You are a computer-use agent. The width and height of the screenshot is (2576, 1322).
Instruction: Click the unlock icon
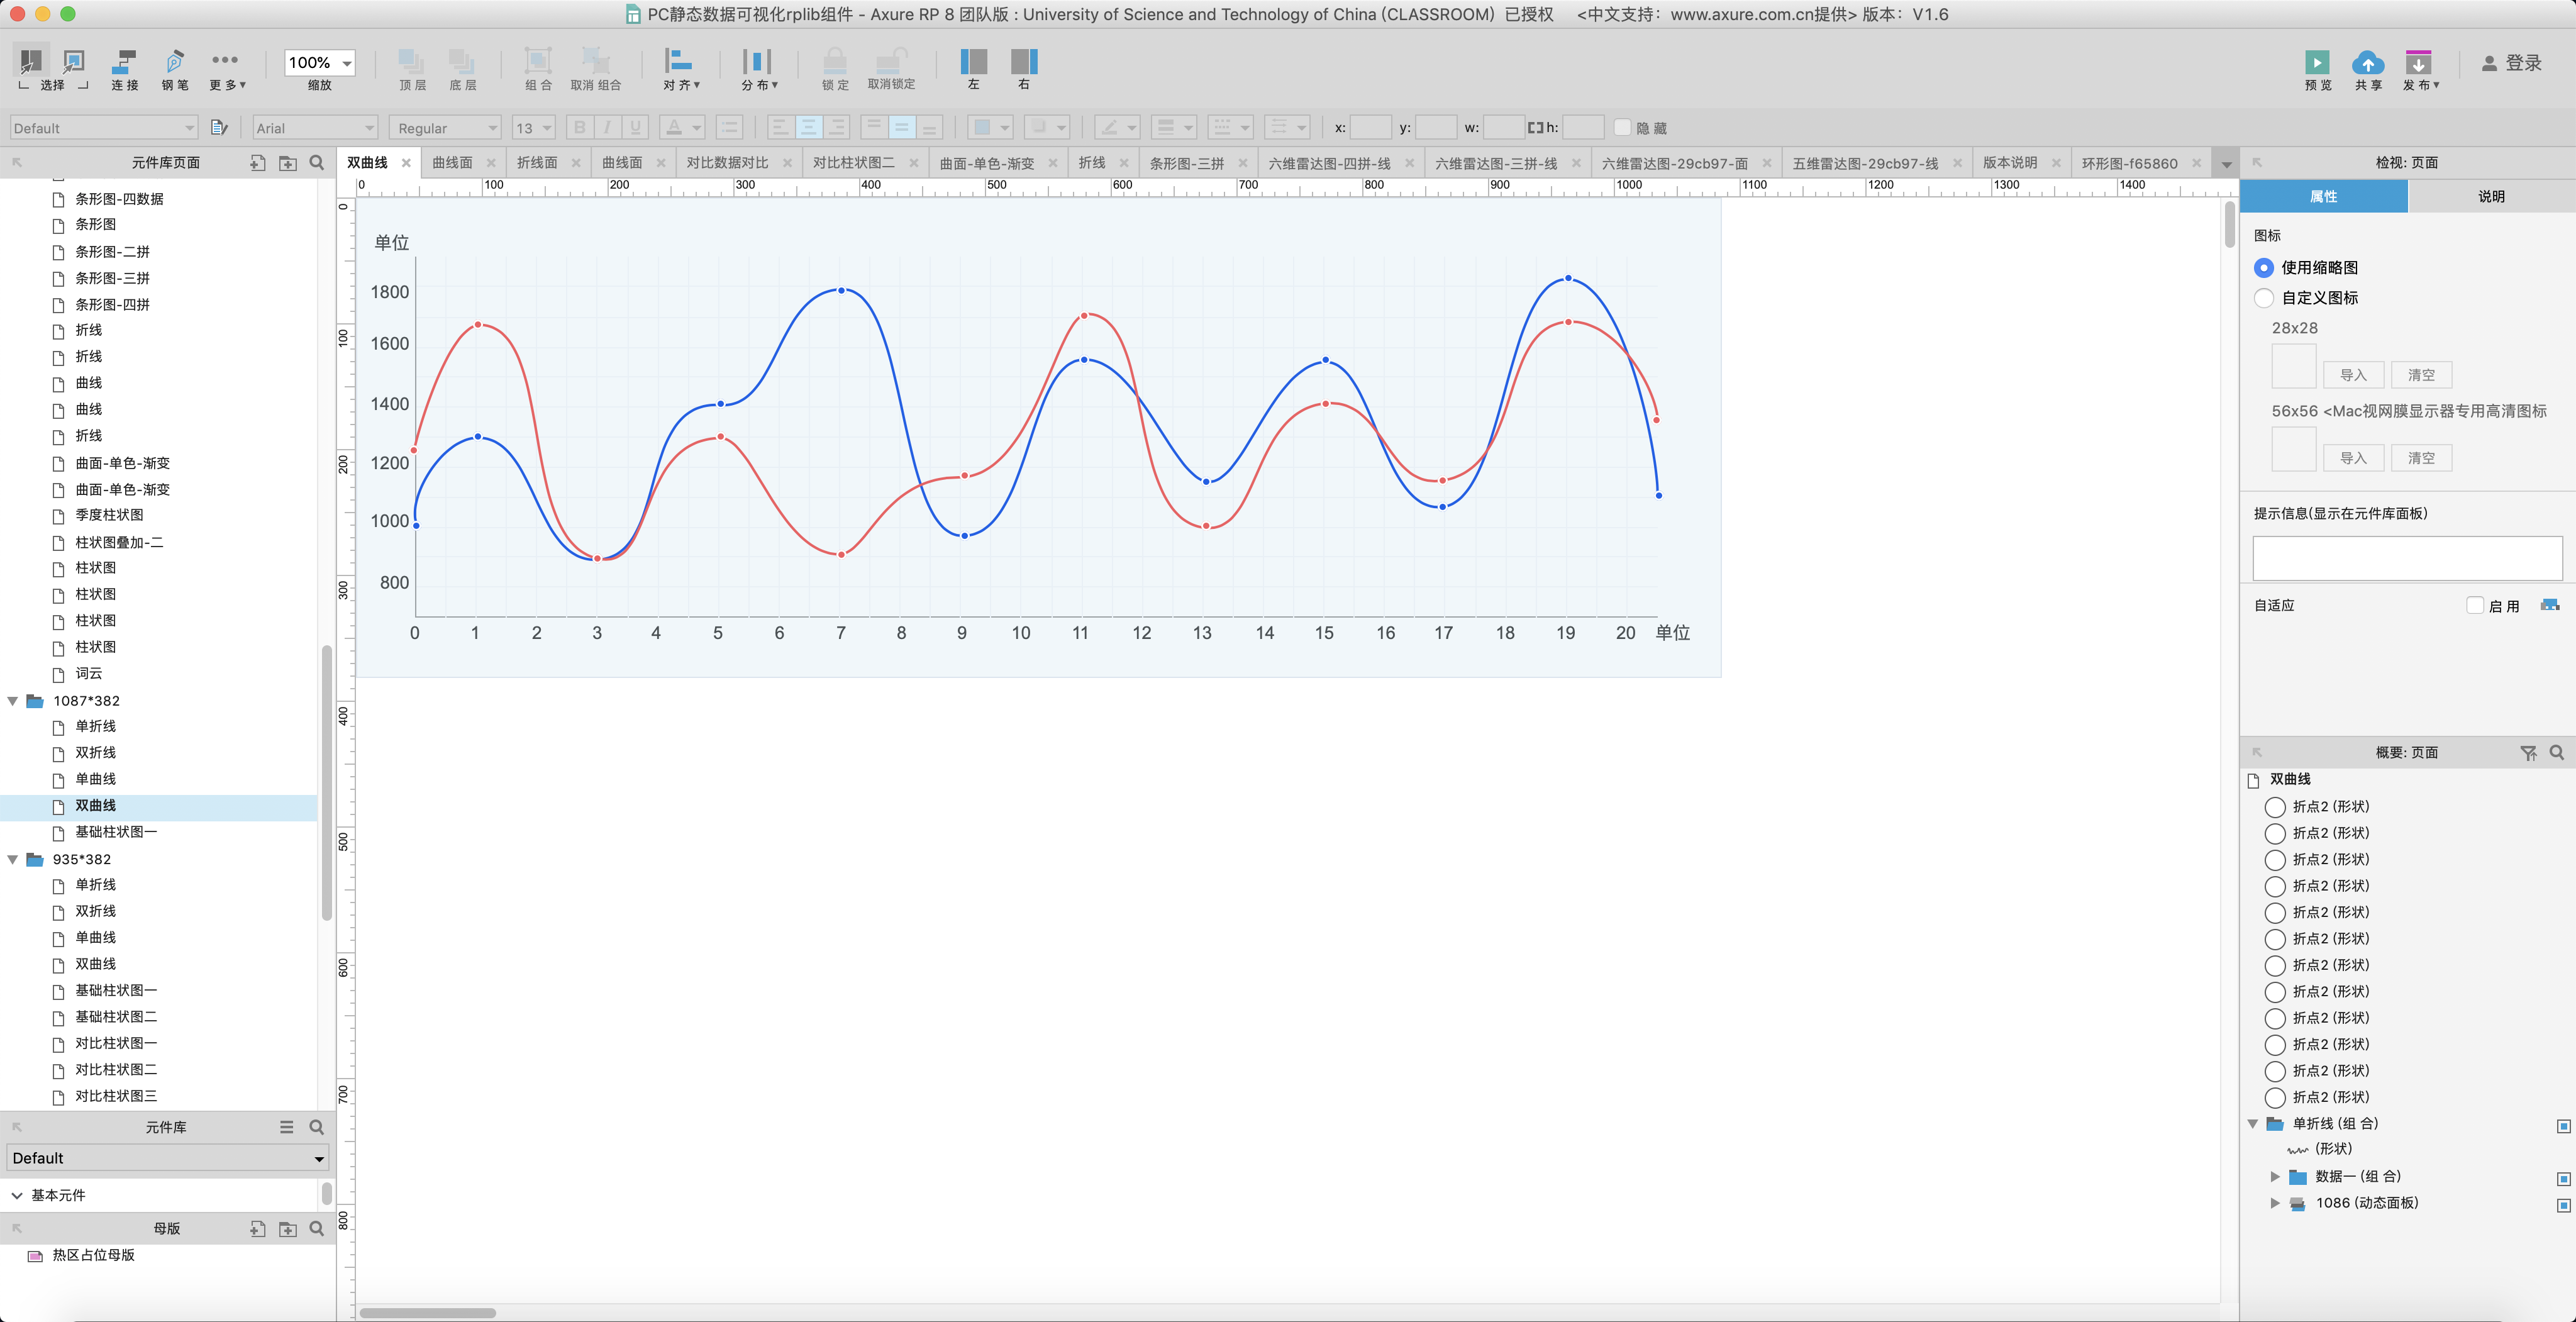pos(891,60)
